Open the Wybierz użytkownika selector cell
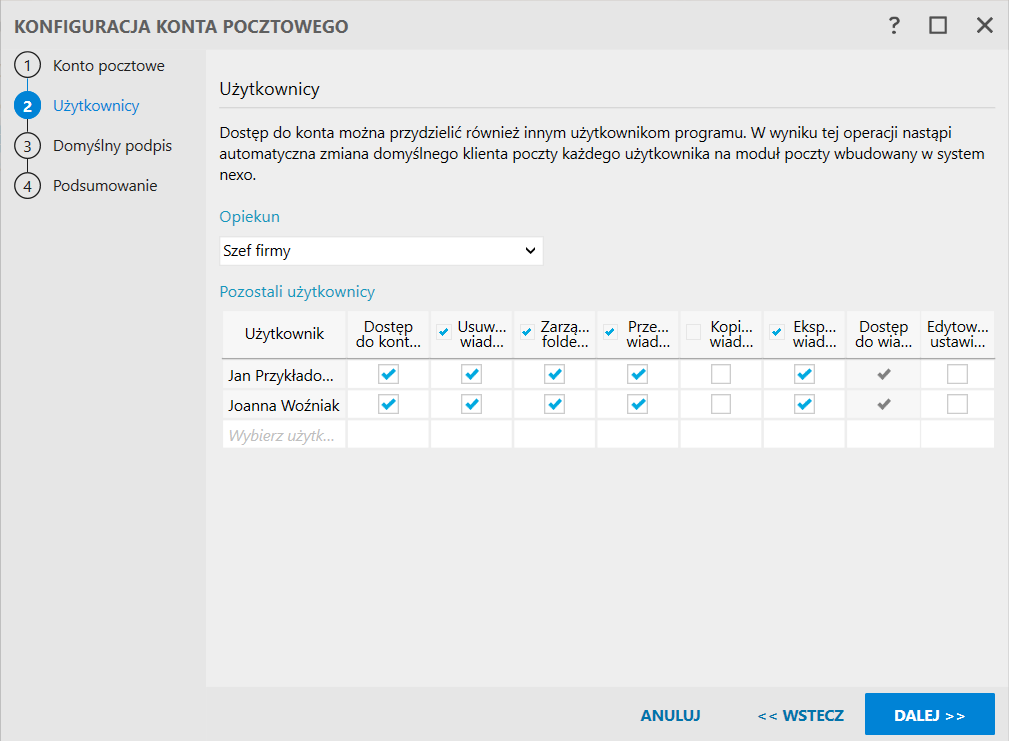This screenshot has height=741, width=1009. pos(285,435)
